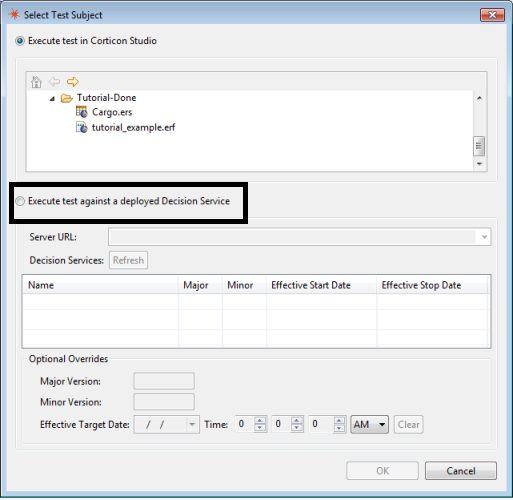Click the Minor column header
Image resolution: width=513 pixels, height=500 pixels.
pos(244,285)
